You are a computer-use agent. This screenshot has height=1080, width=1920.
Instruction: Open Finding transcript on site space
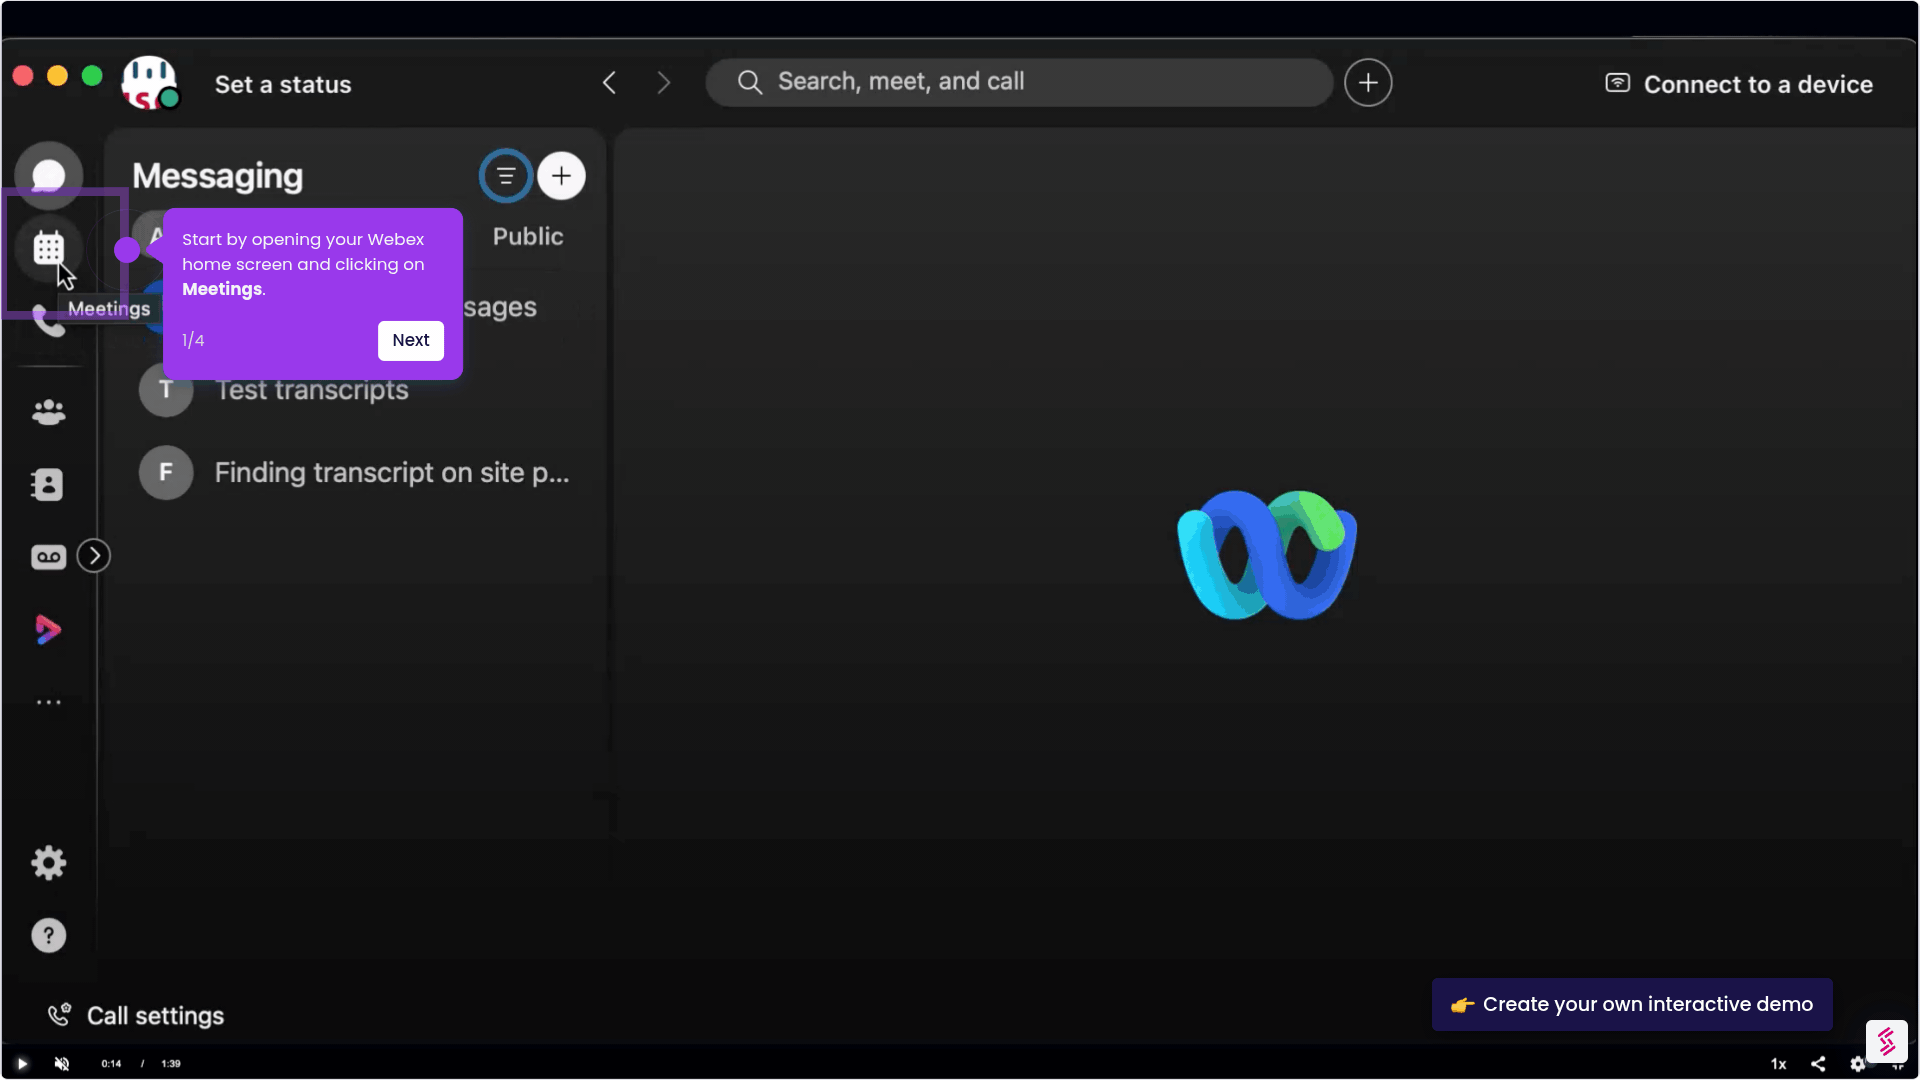[x=355, y=473]
